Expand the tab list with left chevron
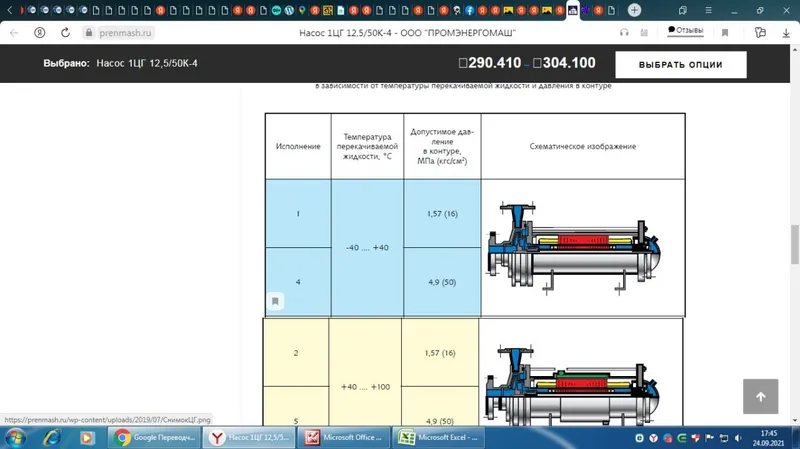This screenshot has width=800, height=449. [9, 10]
